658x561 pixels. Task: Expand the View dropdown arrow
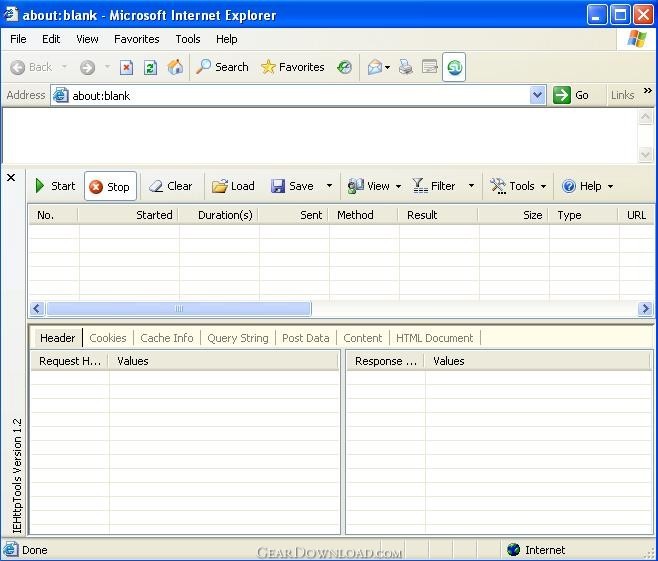tap(398, 186)
